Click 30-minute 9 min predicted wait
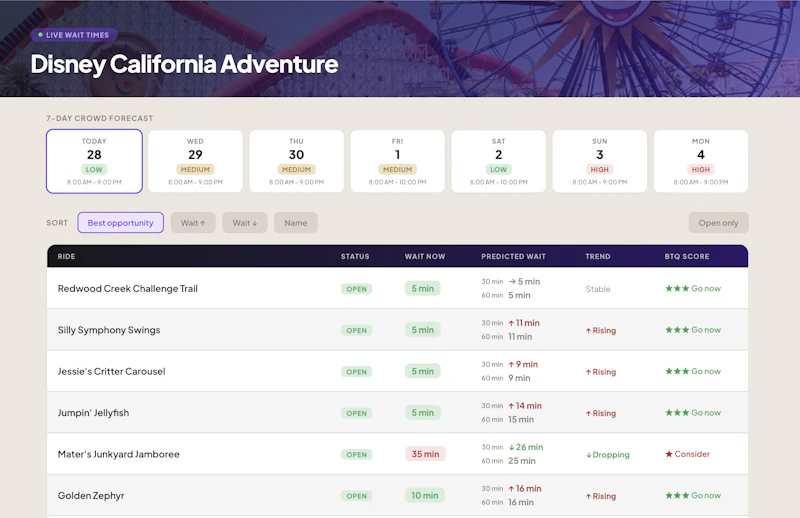This screenshot has height=518, width=800. 523,364
